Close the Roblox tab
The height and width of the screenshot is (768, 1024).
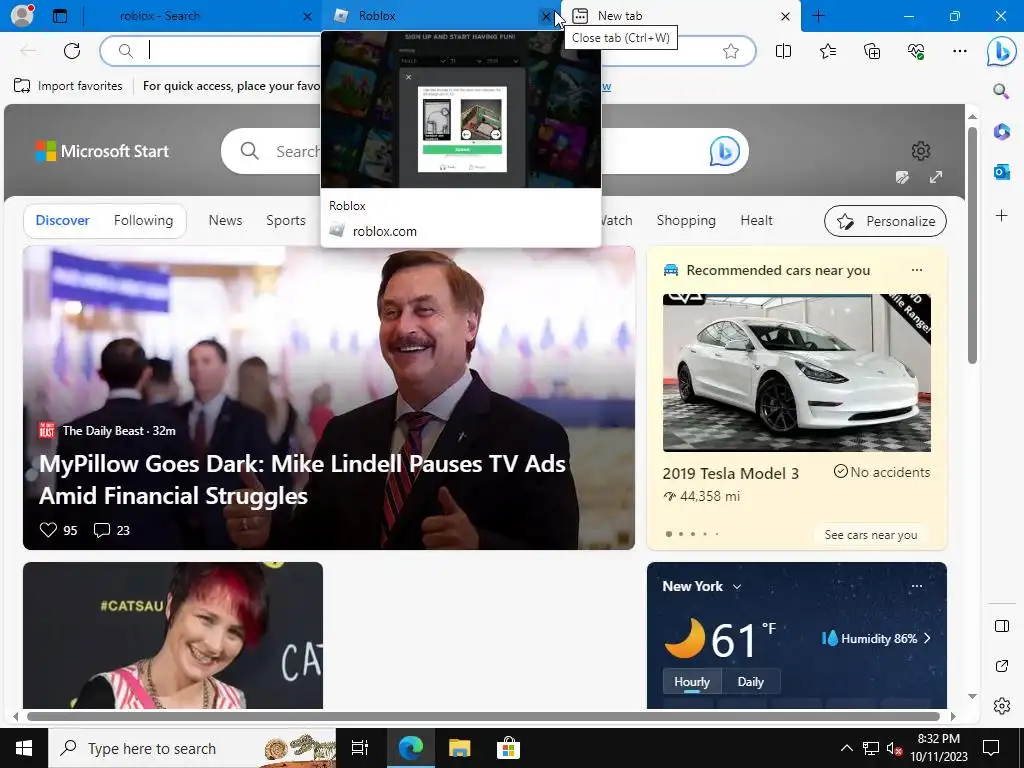546,16
